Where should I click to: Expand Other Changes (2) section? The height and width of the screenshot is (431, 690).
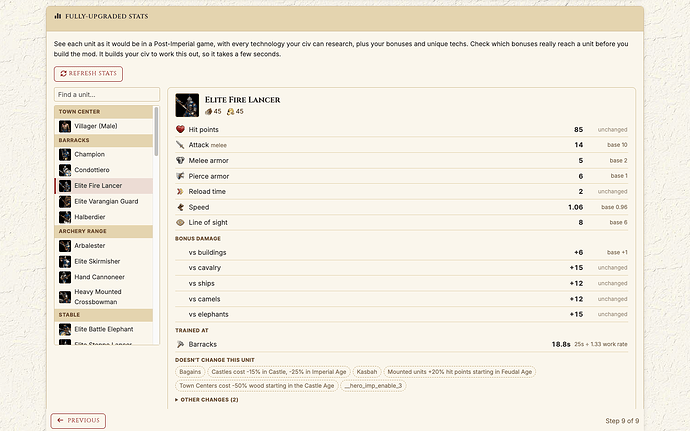click(x=207, y=400)
